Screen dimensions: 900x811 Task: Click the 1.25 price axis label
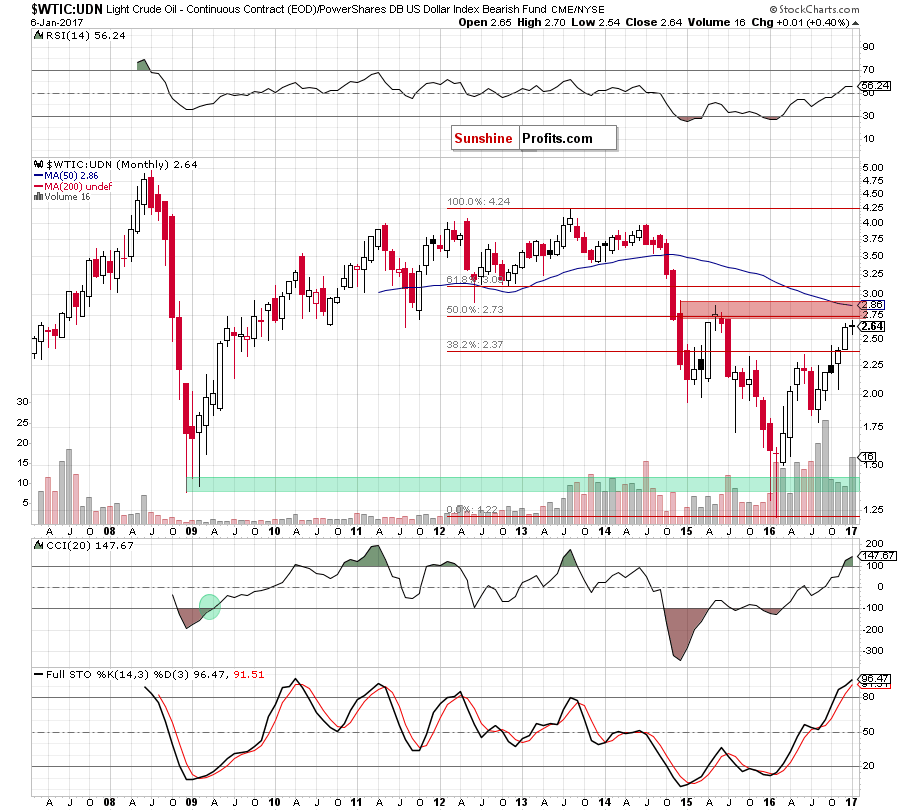click(x=873, y=510)
